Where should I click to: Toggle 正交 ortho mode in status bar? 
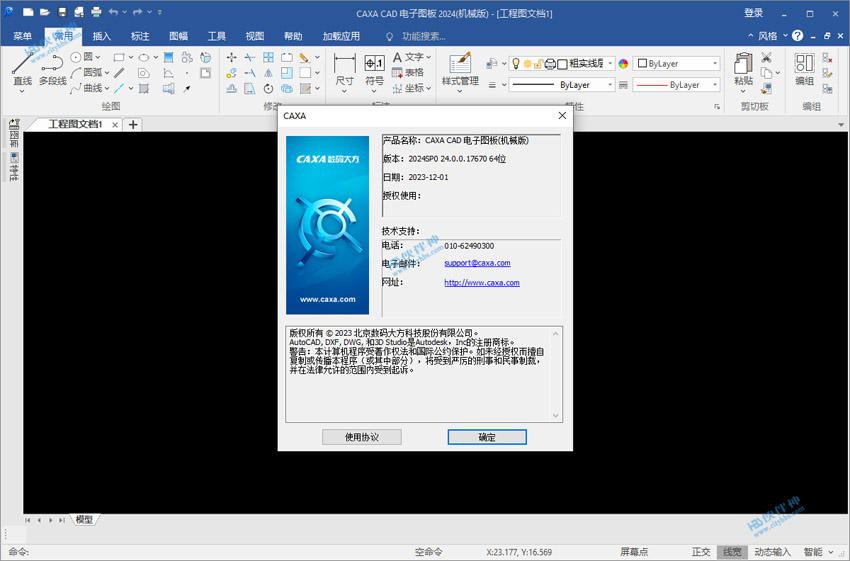(701, 552)
